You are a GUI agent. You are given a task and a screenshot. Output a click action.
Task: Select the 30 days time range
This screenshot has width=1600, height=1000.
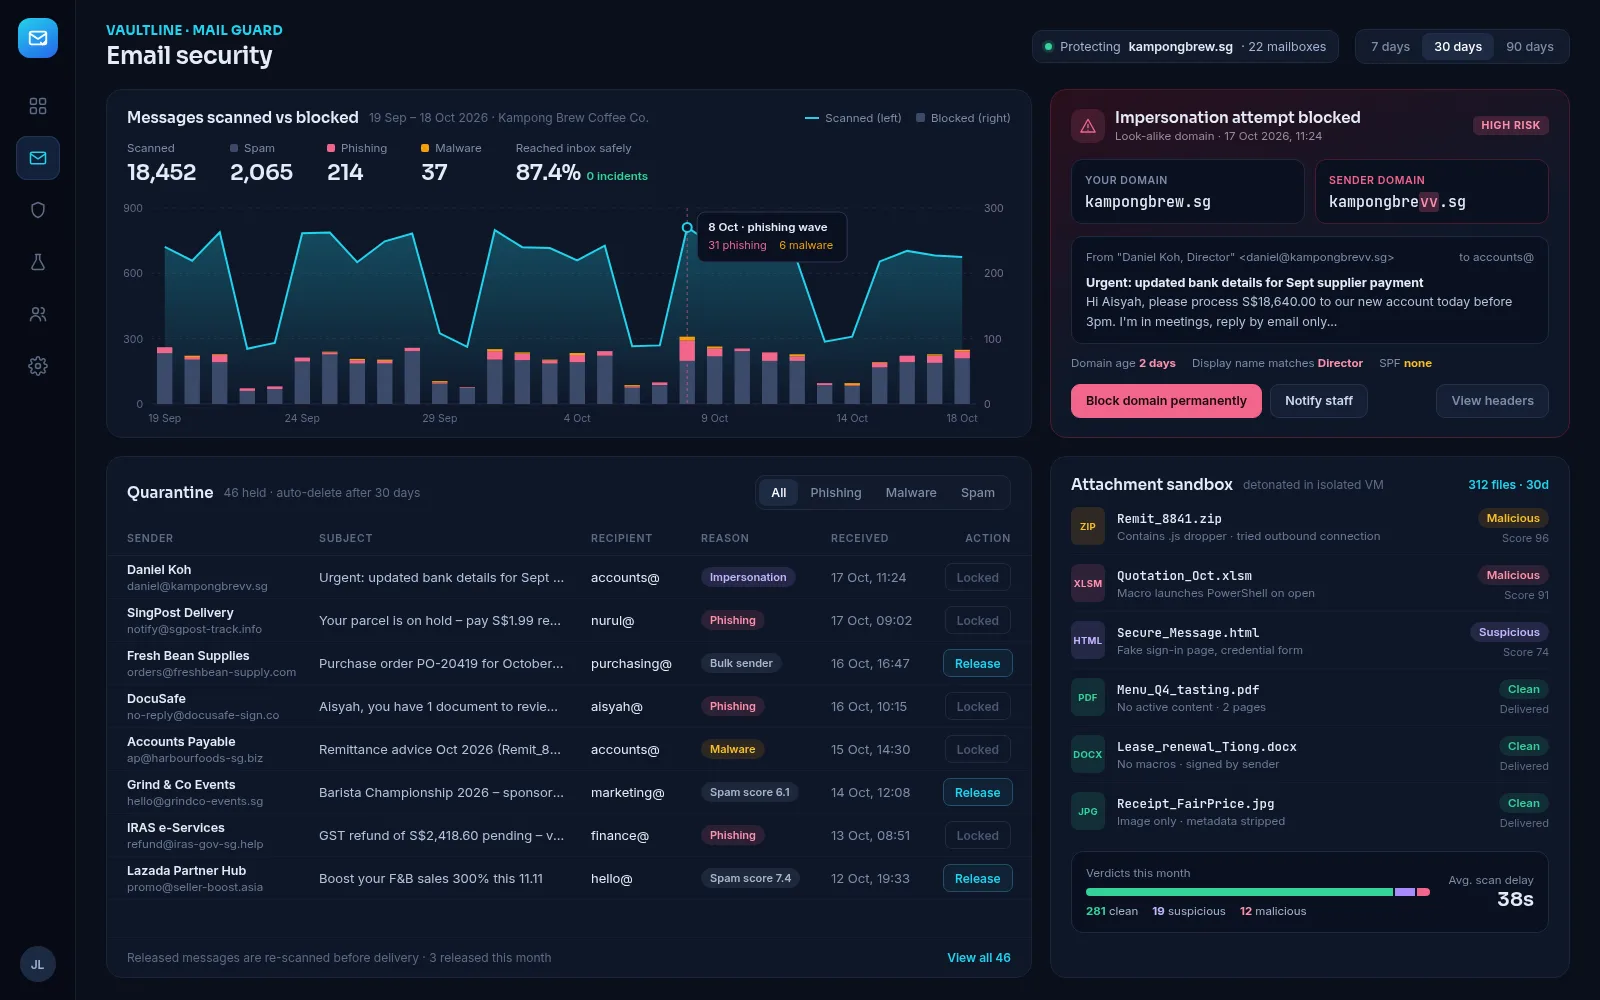click(x=1458, y=47)
